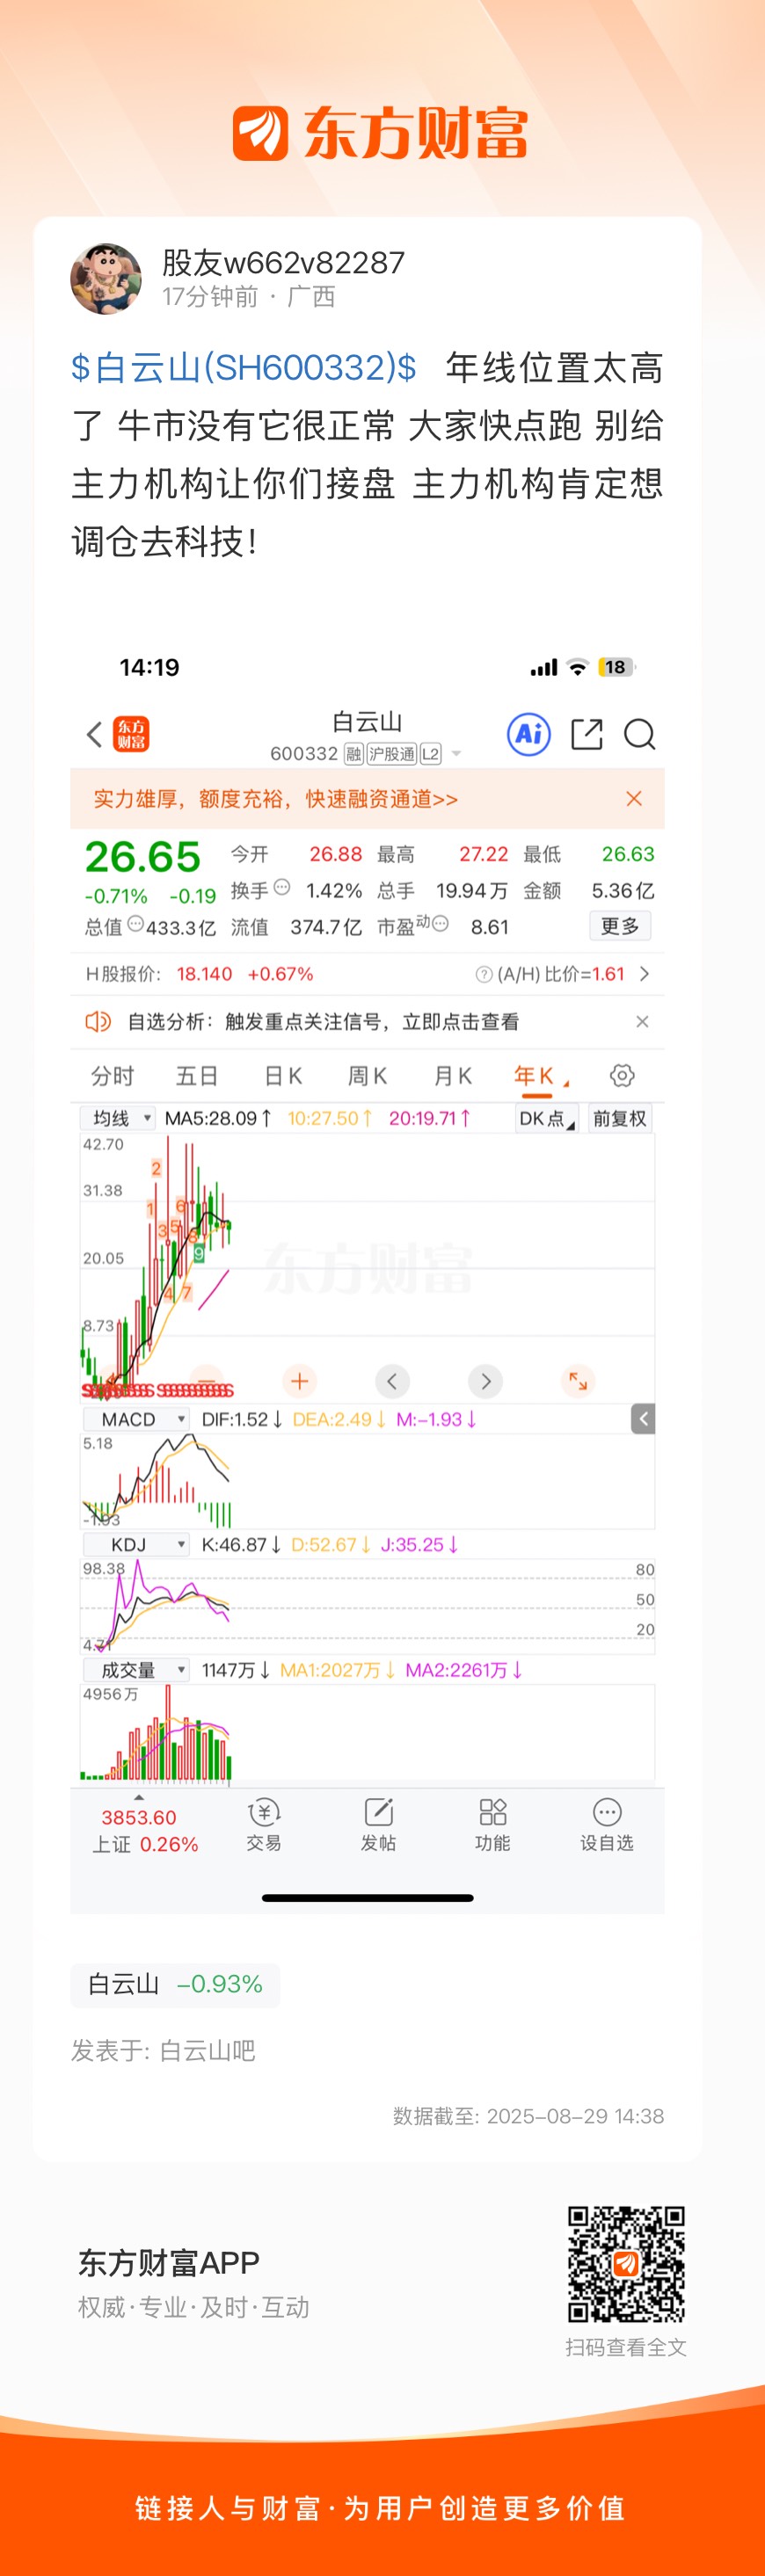Toggle the DK点 indicator
765x2576 pixels.
(x=546, y=1118)
